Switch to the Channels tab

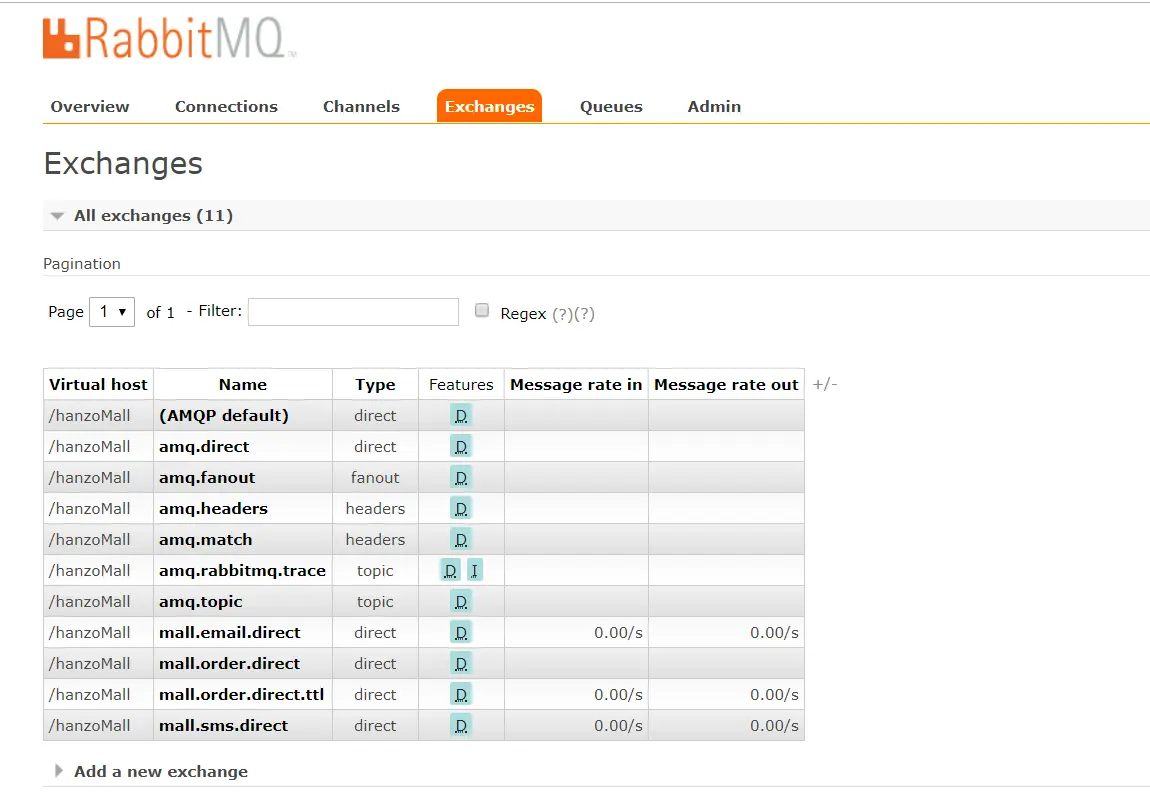click(x=361, y=106)
